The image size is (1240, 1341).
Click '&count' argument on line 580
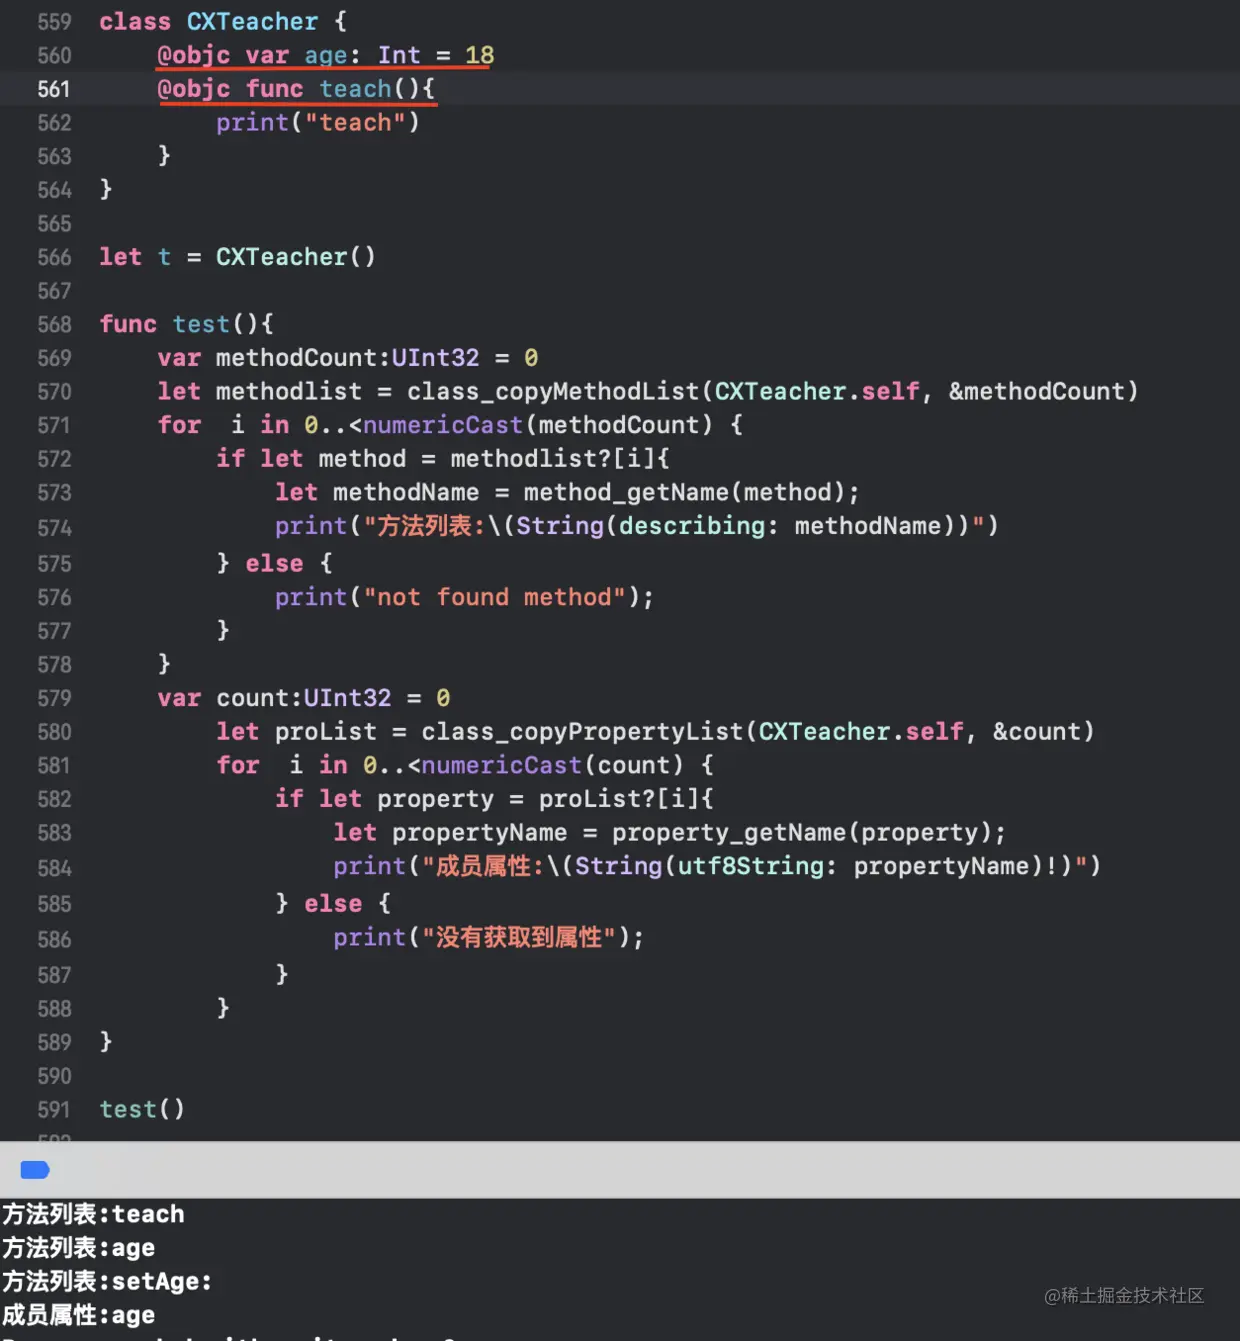coord(1036,732)
